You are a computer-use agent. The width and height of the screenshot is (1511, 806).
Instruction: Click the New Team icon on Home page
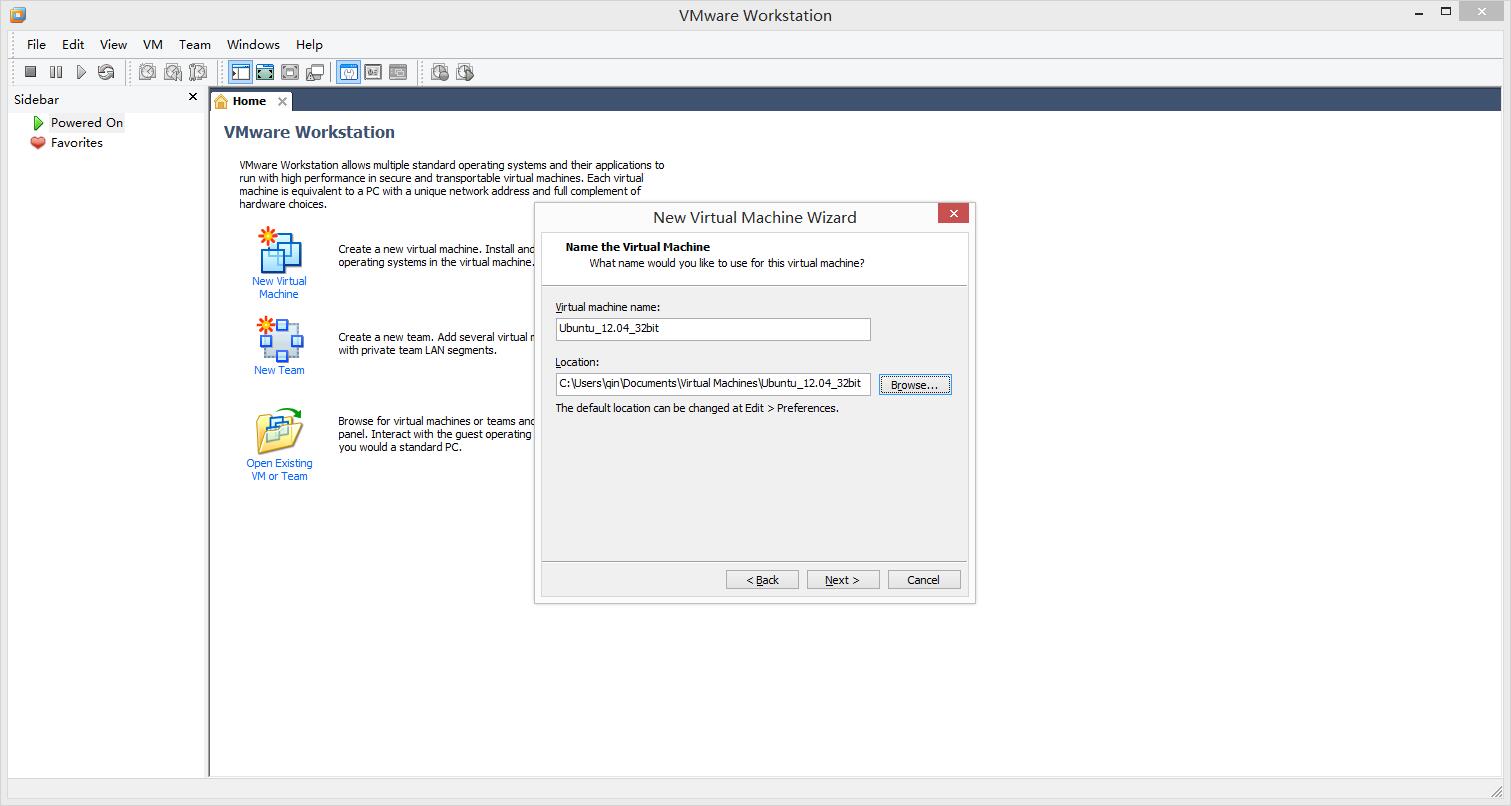tap(280, 339)
